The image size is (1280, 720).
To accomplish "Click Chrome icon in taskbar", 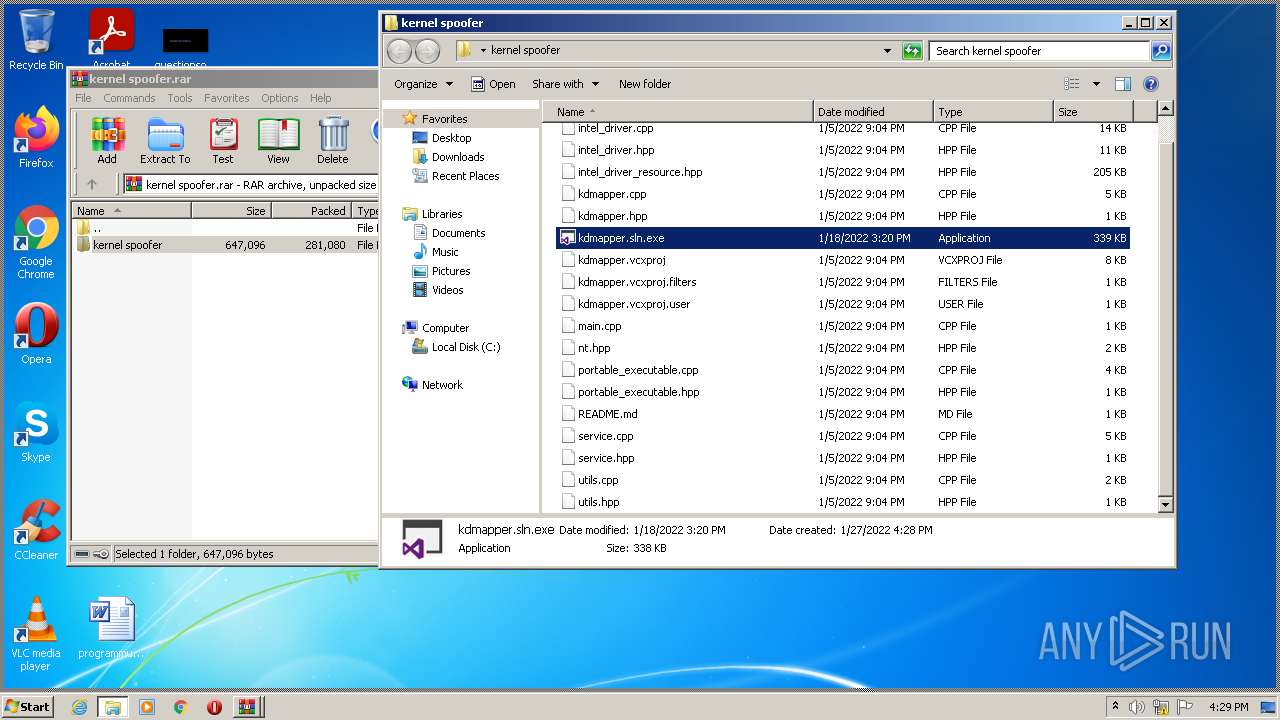I will tap(181, 707).
